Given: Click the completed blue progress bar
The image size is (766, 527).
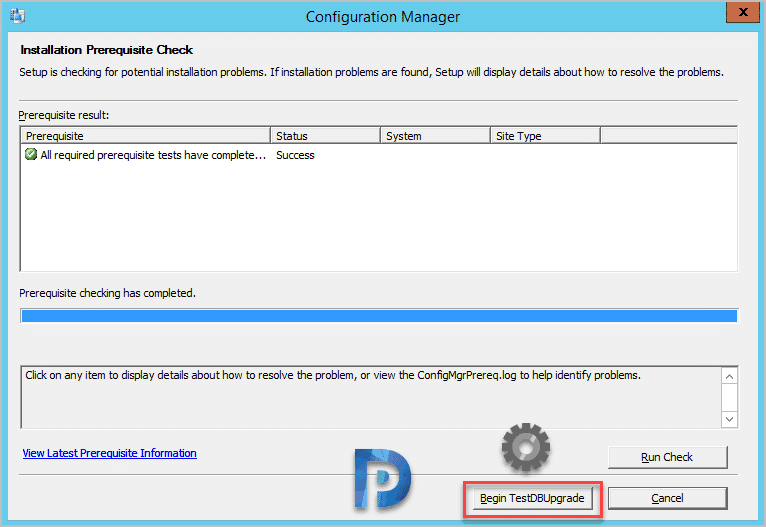Looking at the screenshot, I should [379, 316].
